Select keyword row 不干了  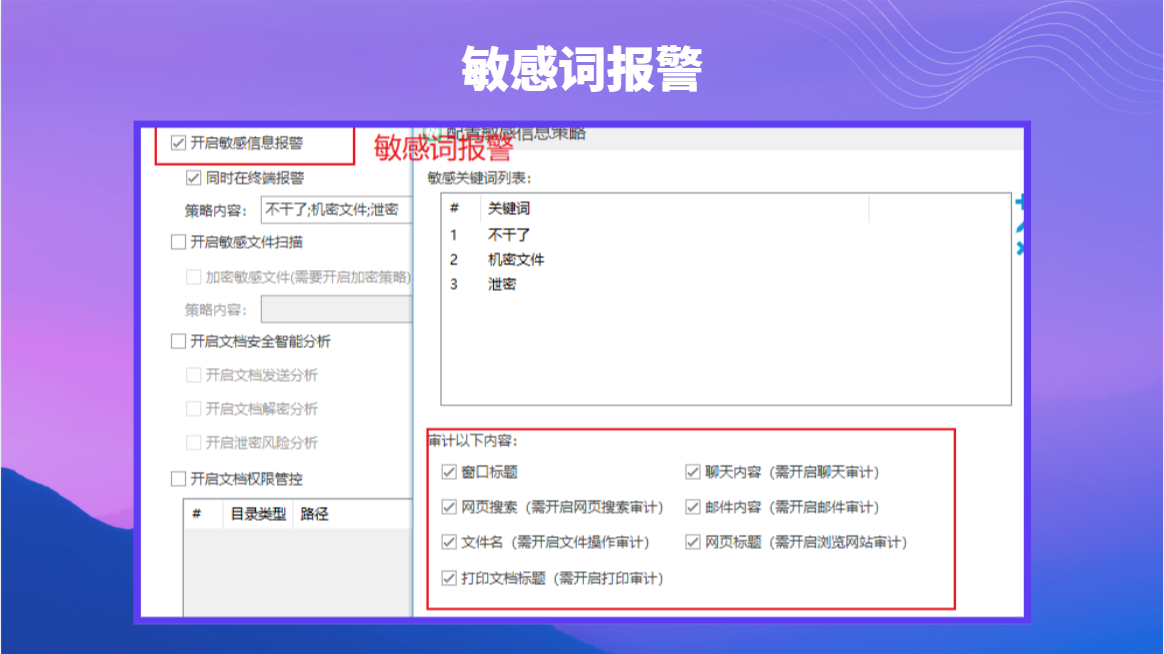728,235
